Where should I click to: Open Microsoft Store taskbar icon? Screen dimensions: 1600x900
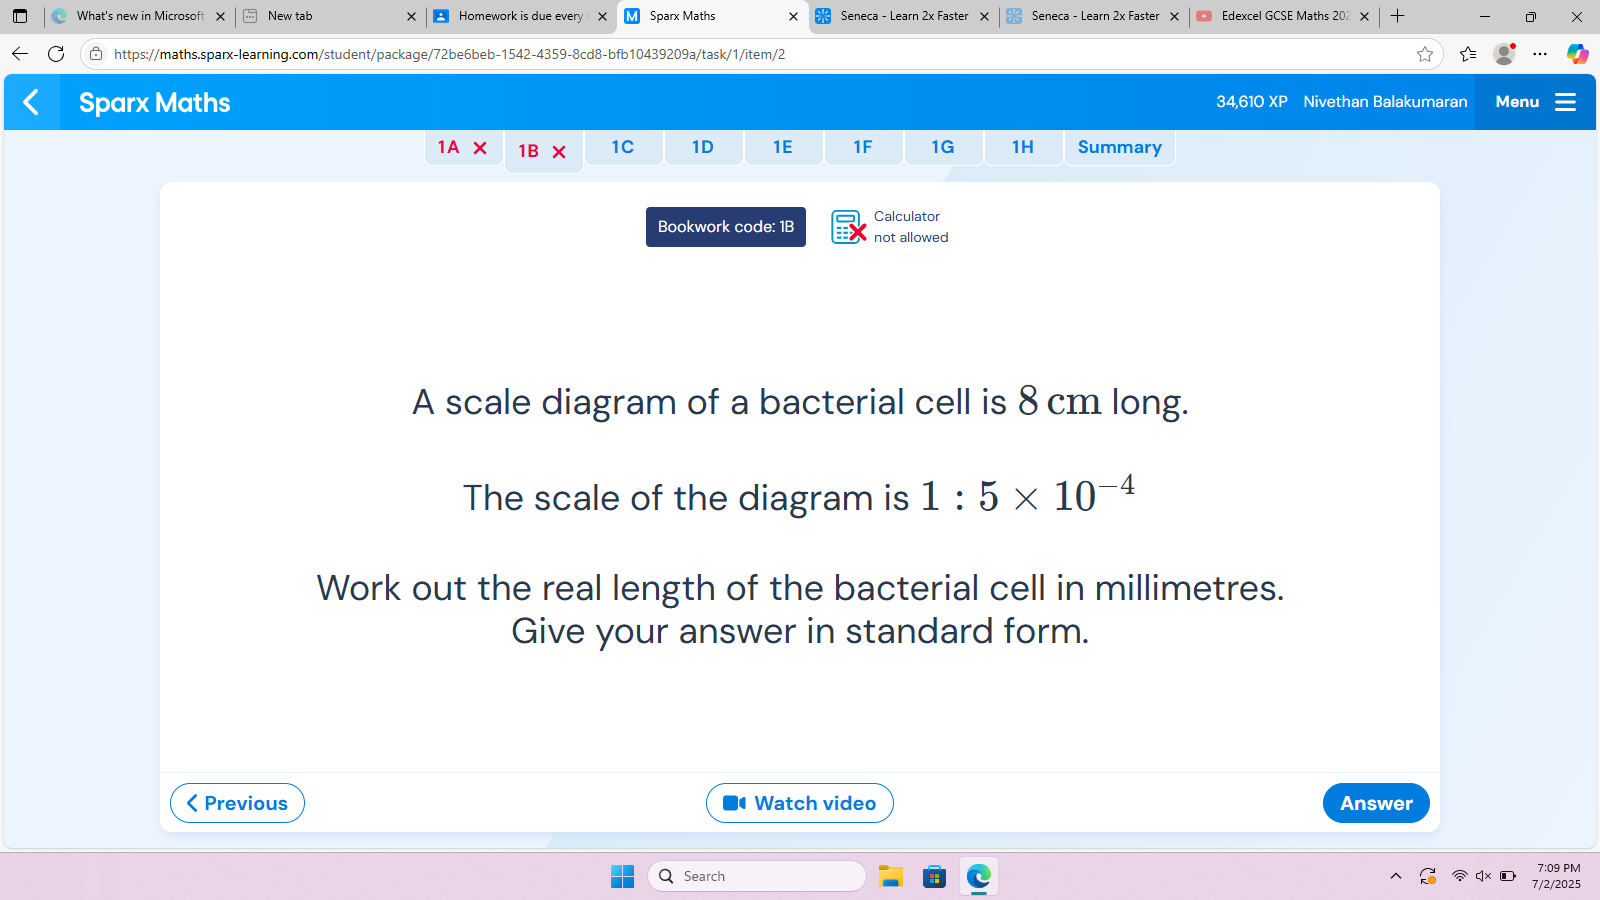pos(934,876)
